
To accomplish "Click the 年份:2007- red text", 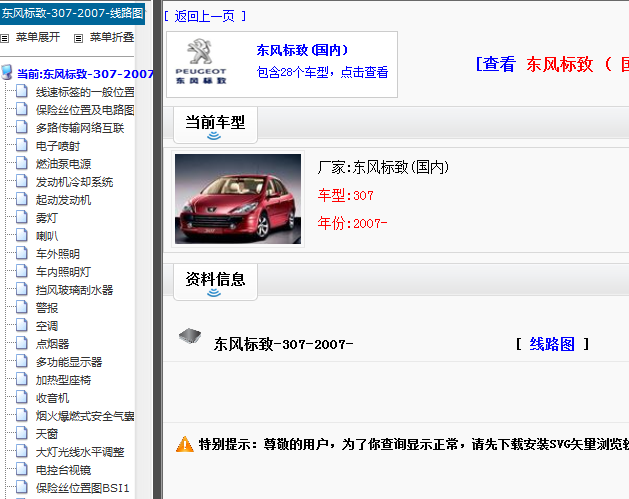I will coord(352,223).
